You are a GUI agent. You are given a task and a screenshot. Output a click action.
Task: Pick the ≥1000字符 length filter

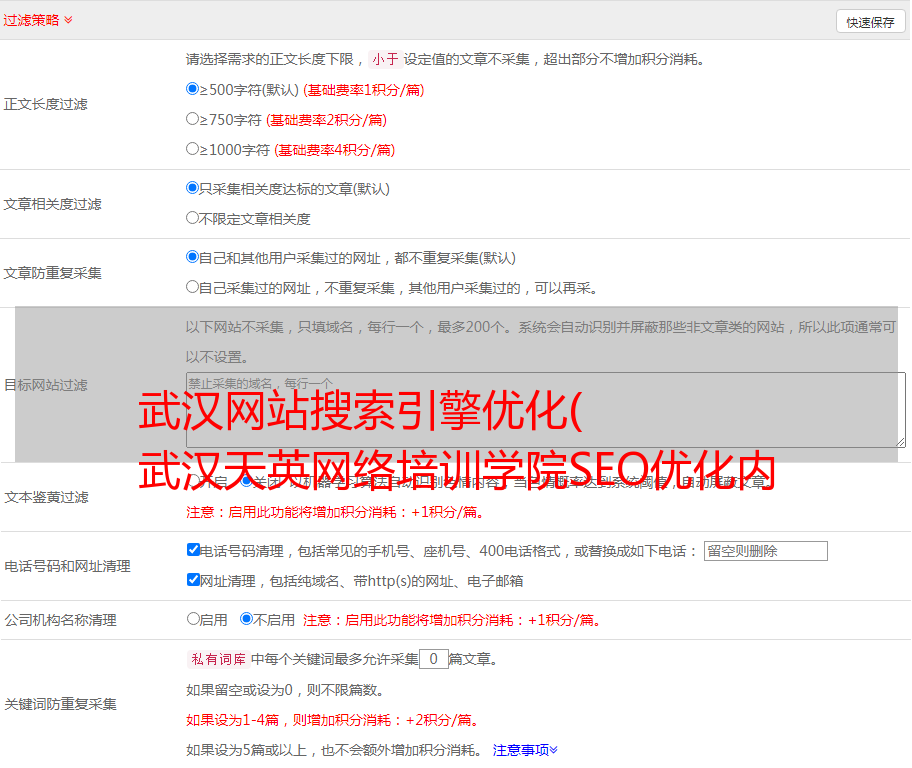click(193, 149)
